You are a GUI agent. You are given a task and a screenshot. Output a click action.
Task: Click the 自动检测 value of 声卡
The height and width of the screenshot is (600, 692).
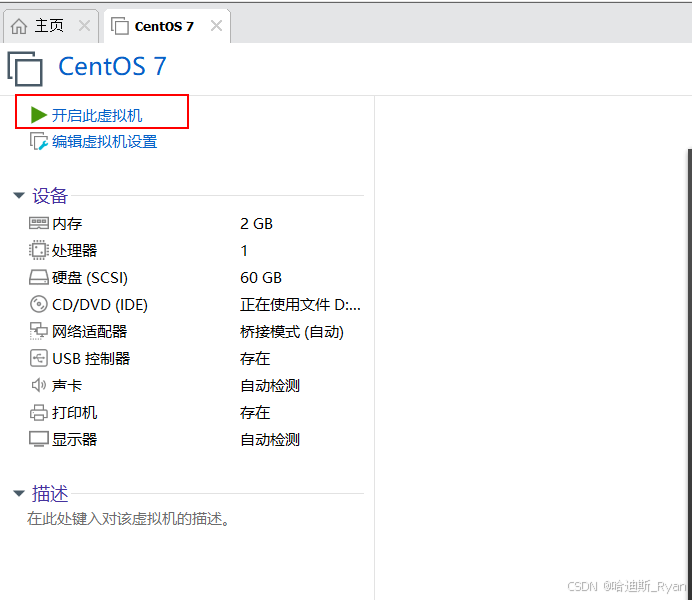click(x=270, y=386)
